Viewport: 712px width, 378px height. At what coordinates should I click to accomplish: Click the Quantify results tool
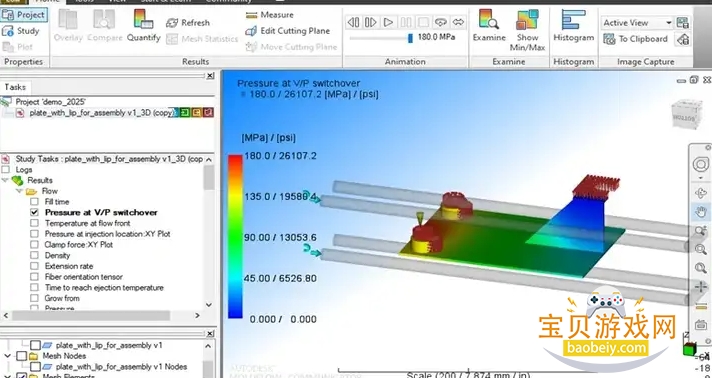coord(143,26)
